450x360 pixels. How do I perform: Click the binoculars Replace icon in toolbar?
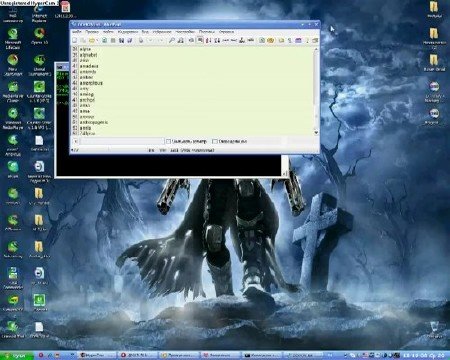(180, 40)
